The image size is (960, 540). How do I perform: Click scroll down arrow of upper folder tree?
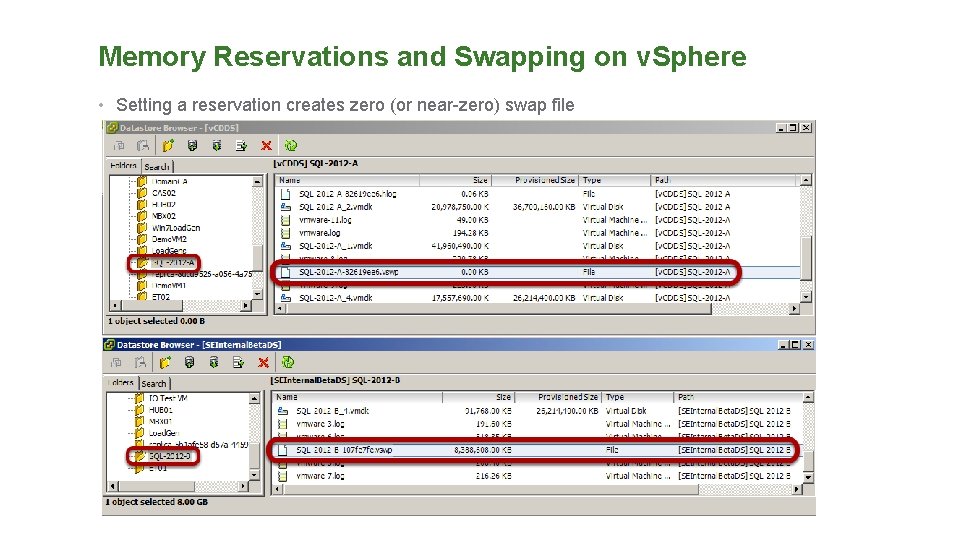pyautogui.click(x=257, y=294)
